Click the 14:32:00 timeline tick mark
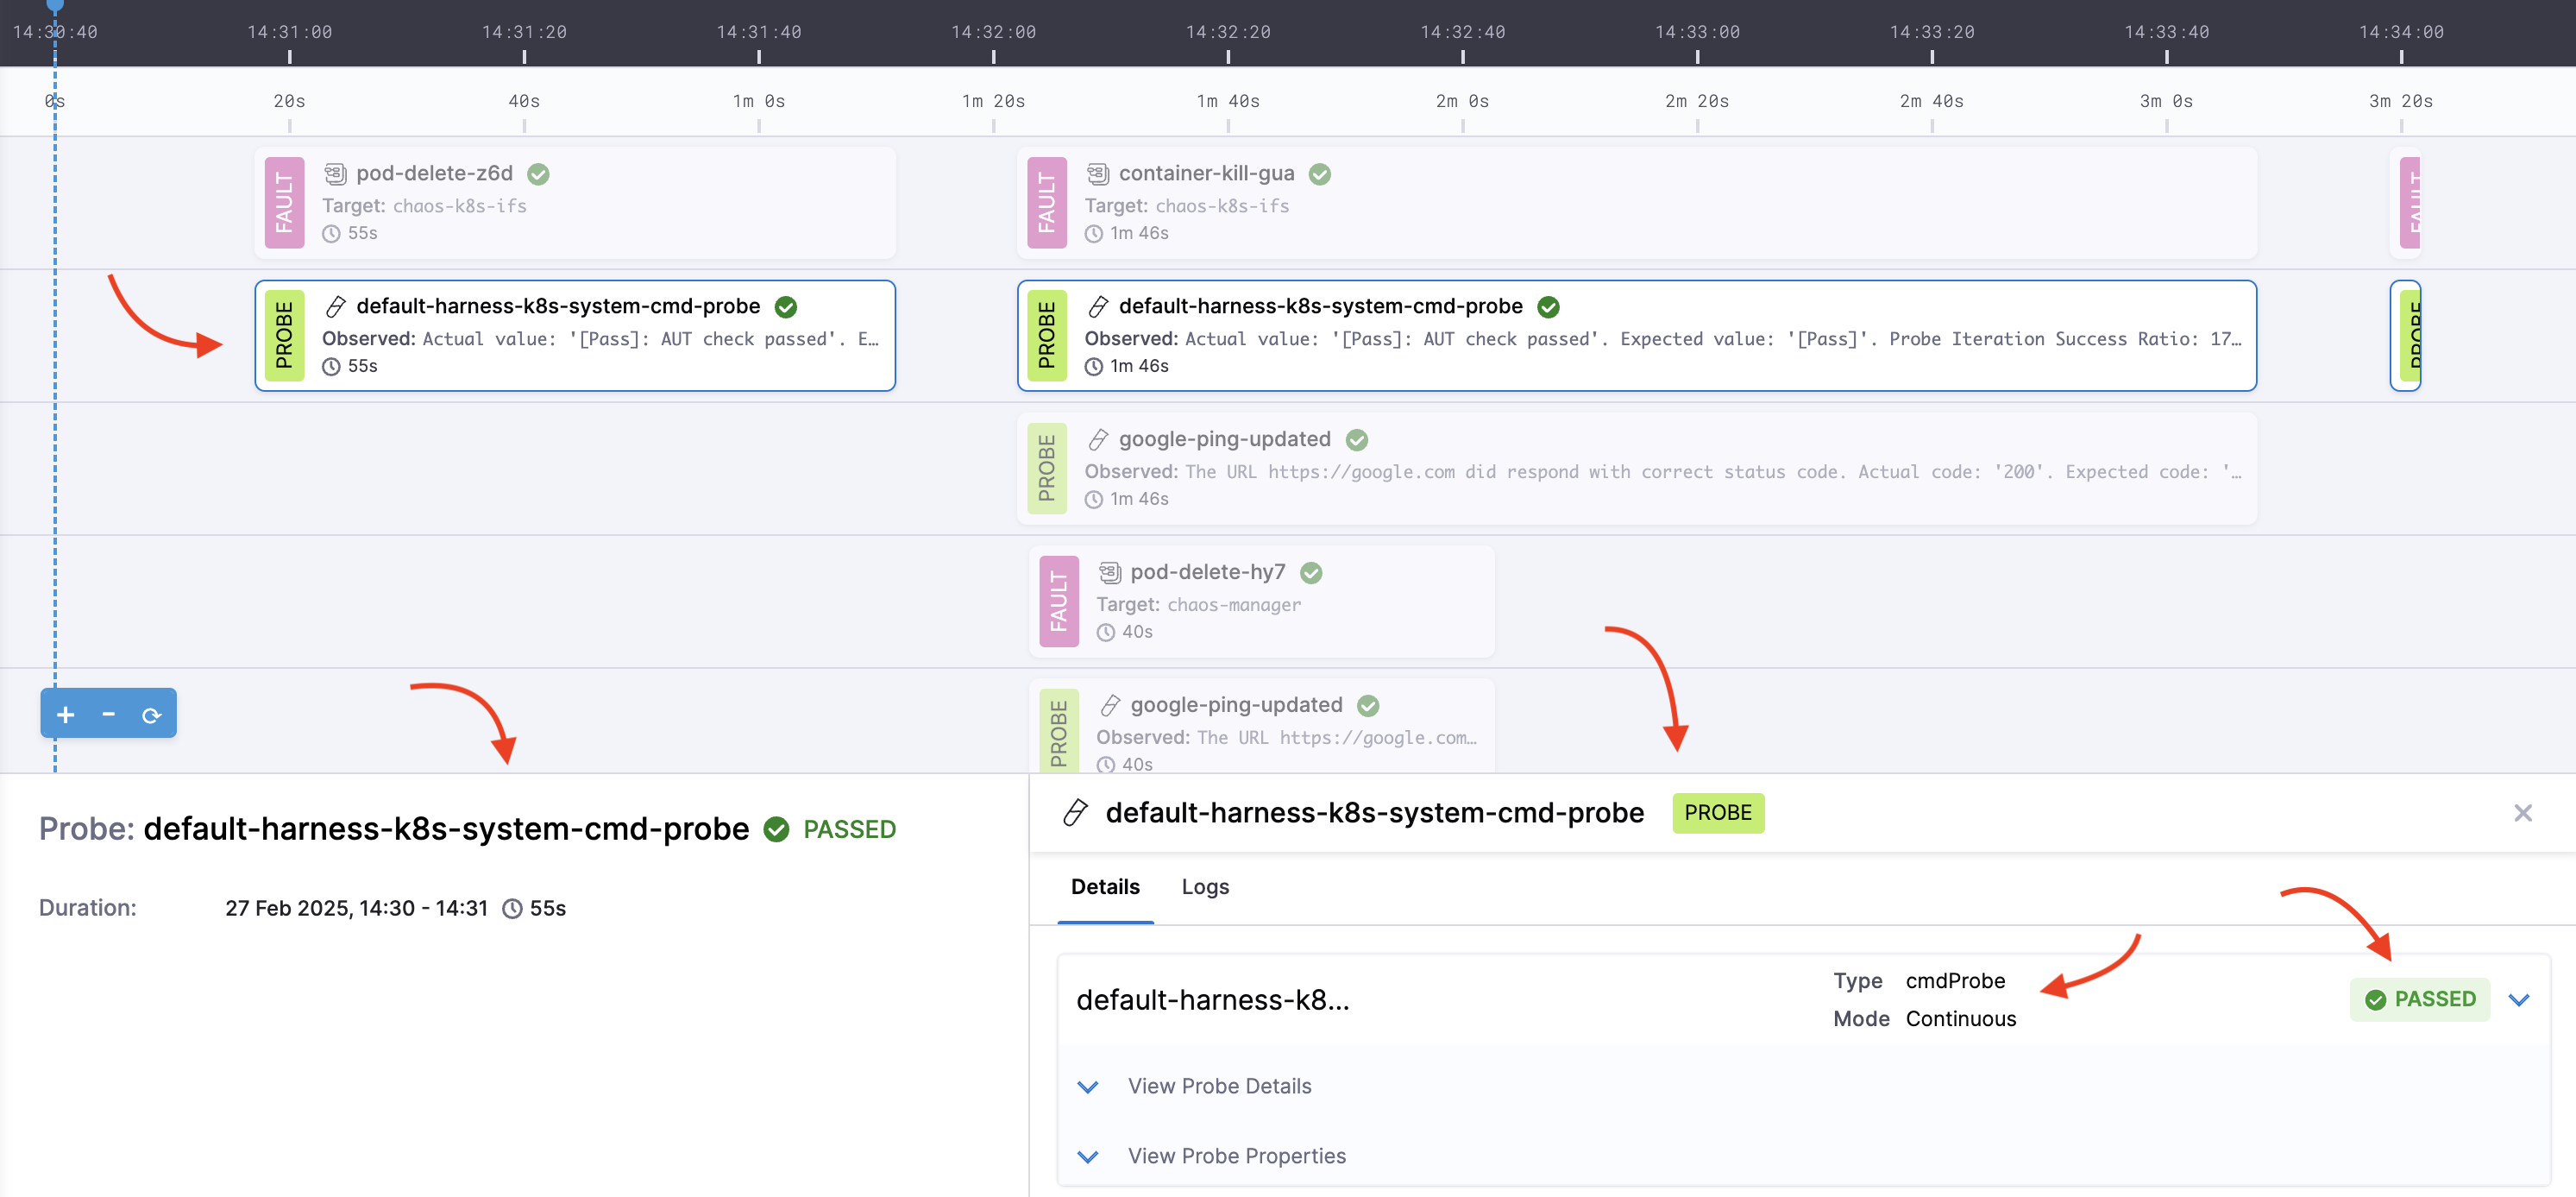Viewport: 2576px width, 1197px height. tap(993, 56)
